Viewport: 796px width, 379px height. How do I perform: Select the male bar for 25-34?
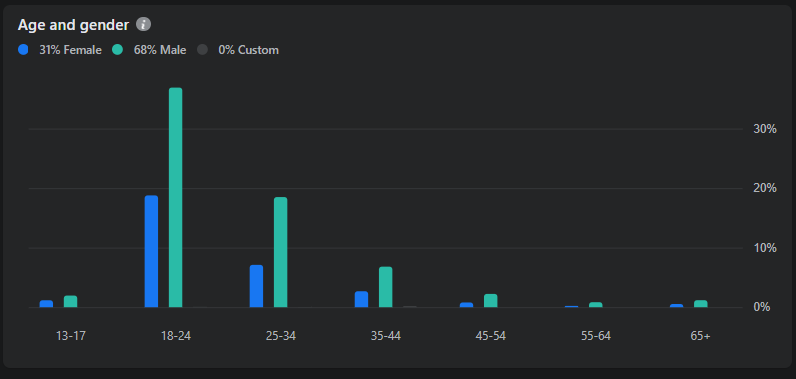click(x=281, y=252)
